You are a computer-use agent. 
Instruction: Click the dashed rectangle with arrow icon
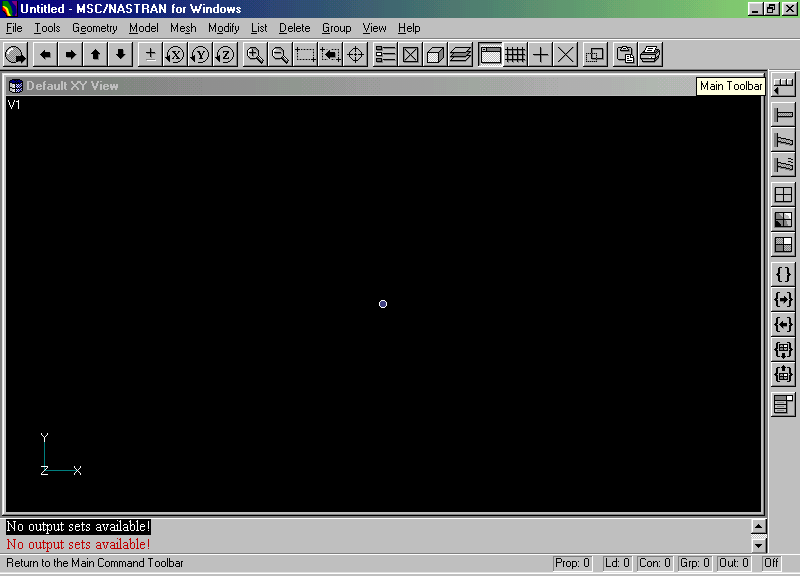click(330, 55)
